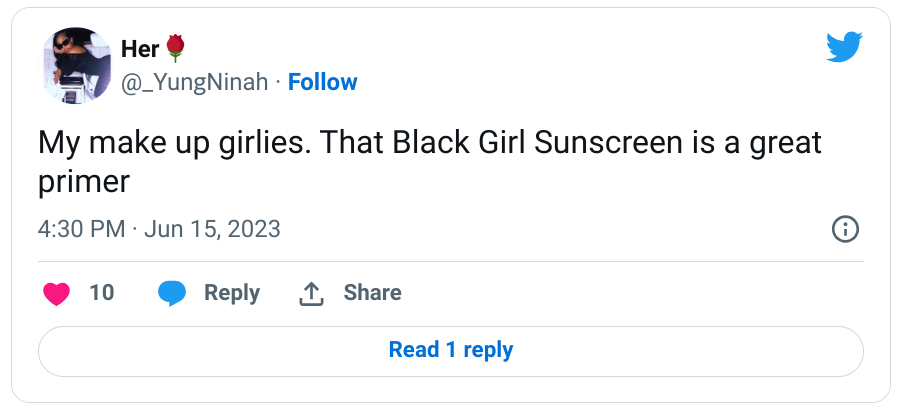Click the Read 1 reply button
Screen dimensions: 903x408
point(451,351)
